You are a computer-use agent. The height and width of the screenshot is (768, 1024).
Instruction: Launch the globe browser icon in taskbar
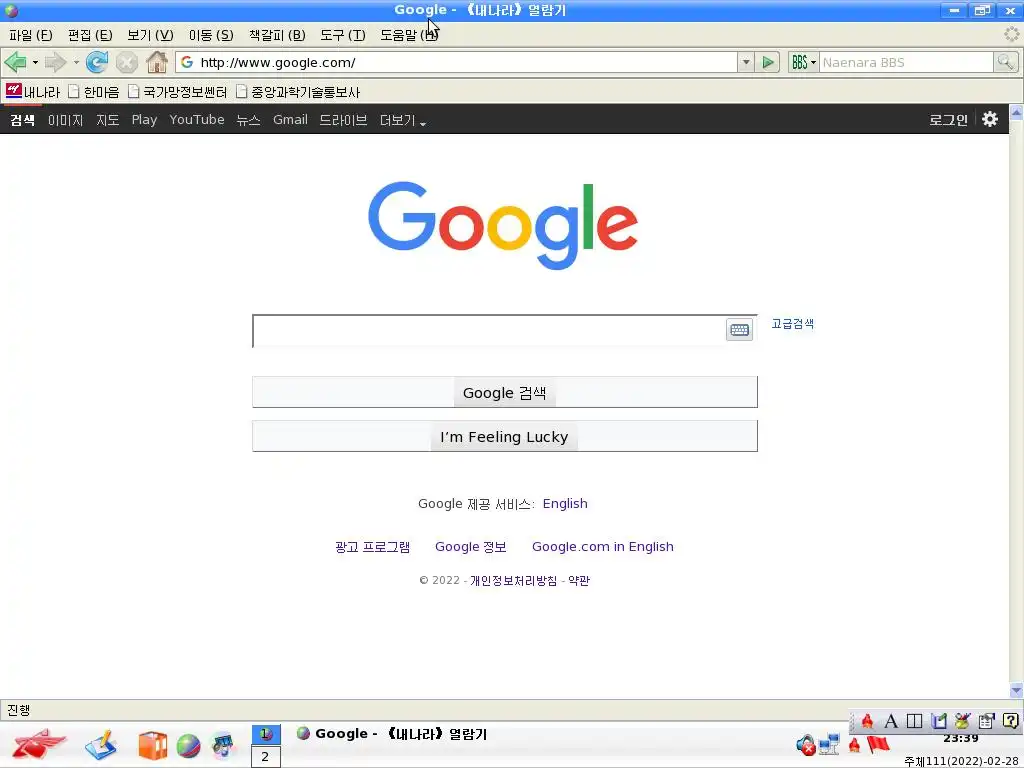(x=189, y=746)
